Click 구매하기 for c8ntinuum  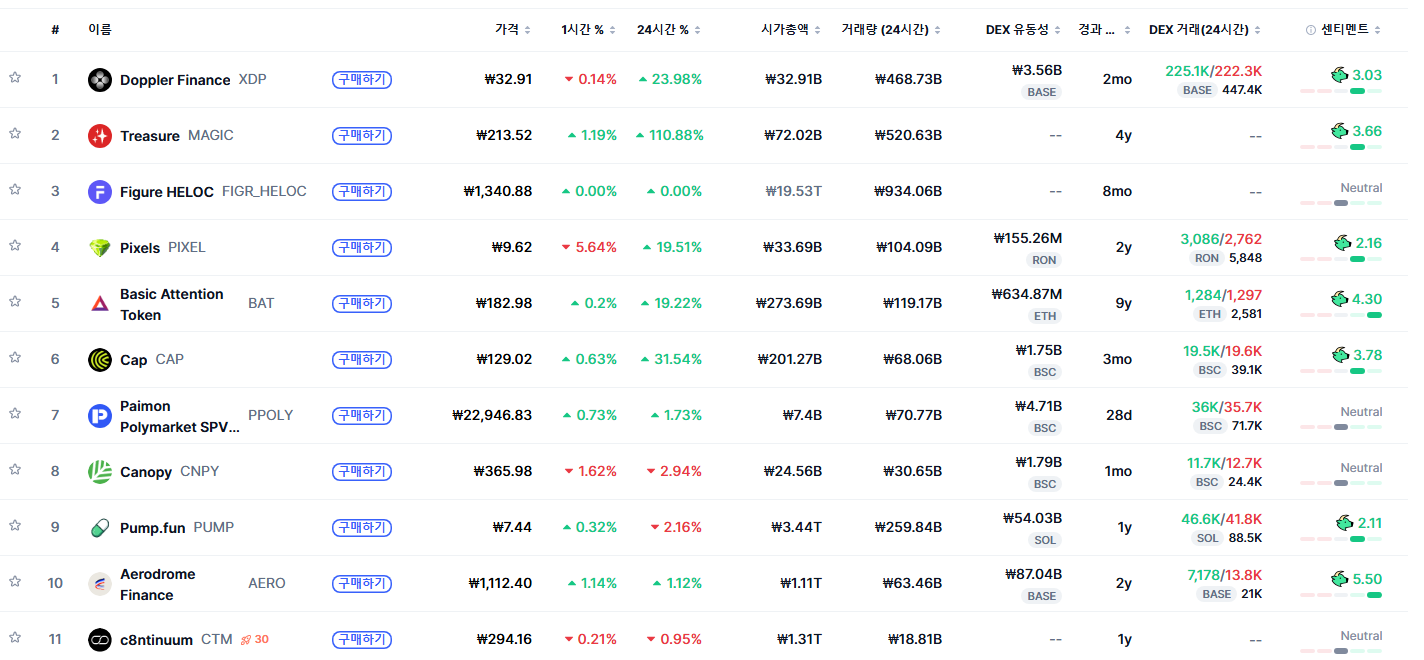(362, 640)
